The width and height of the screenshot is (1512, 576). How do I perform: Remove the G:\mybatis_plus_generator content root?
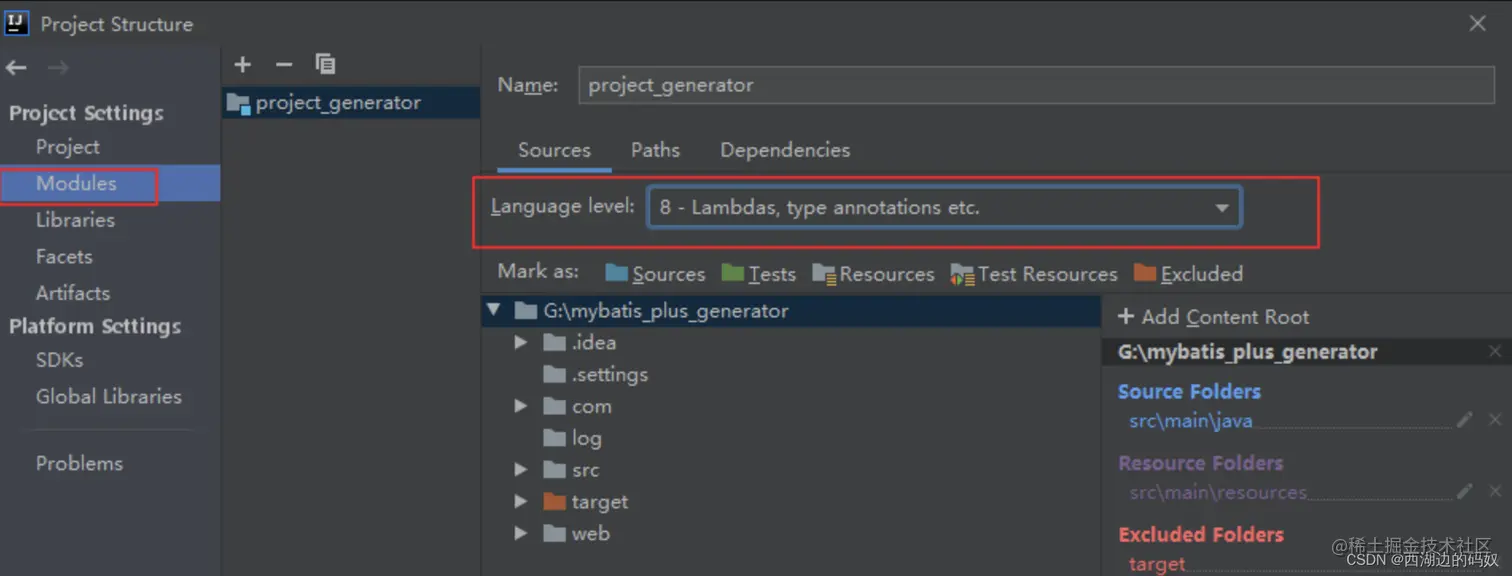coord(1495,352)
